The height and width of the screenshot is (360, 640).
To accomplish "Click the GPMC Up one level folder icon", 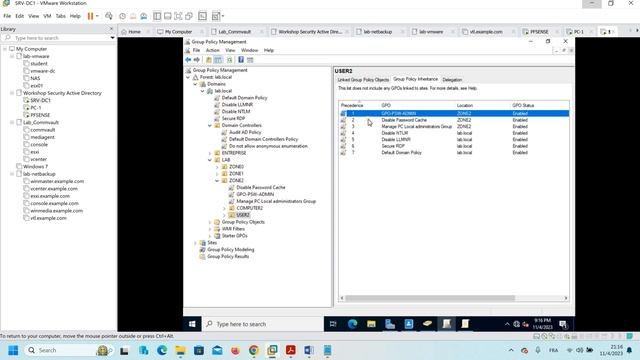I will tap(209, 60).
